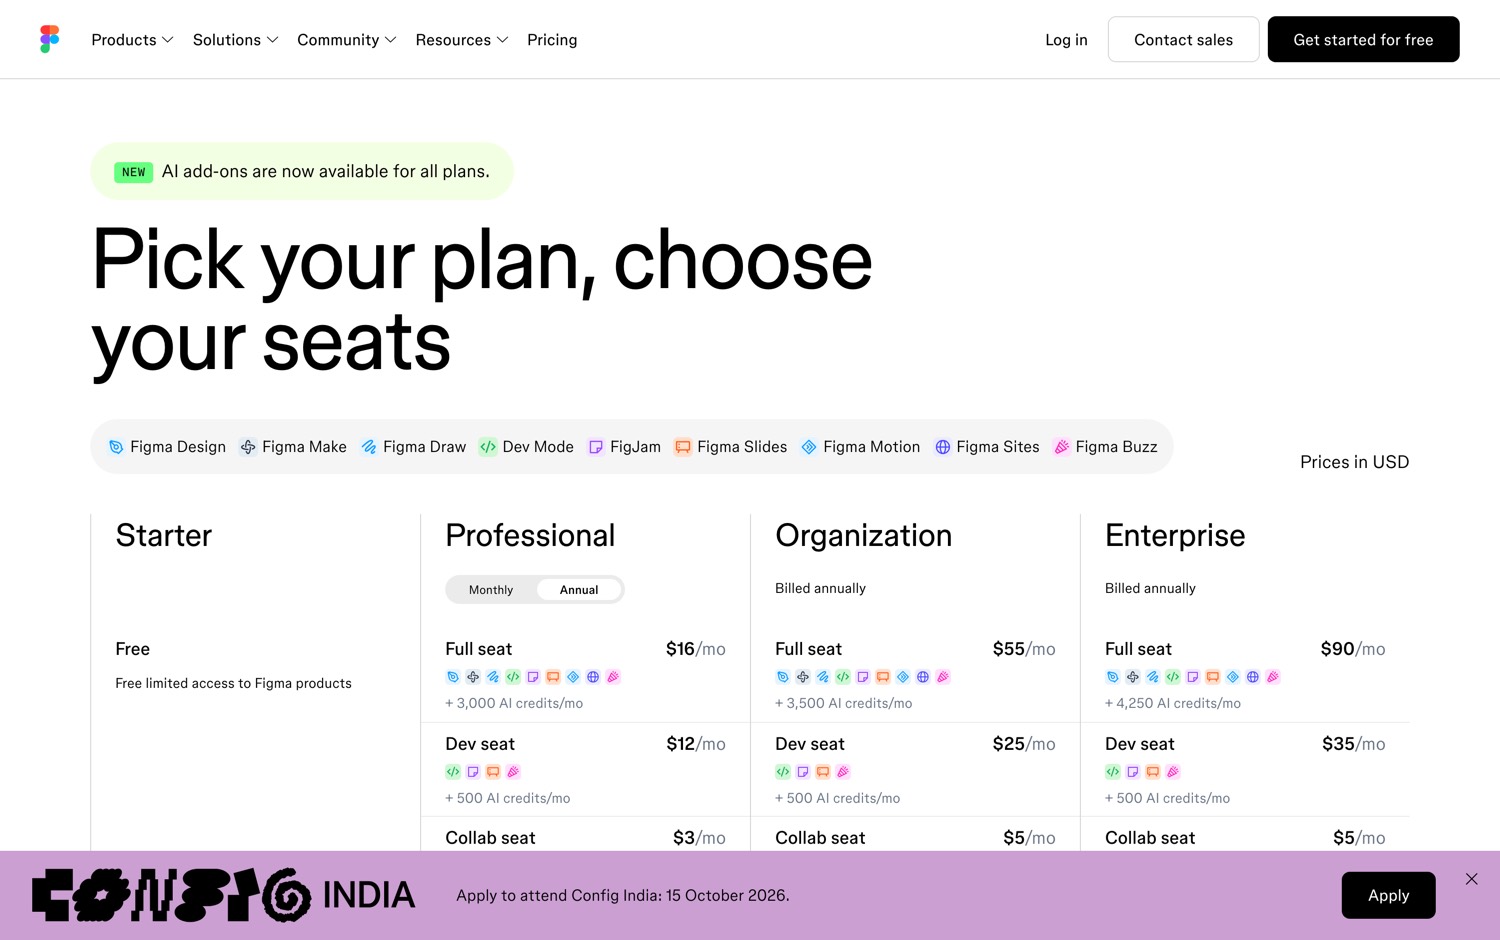Select the Figma Design product icon
Viewport: 1500px width, 940px height.
tap(116, 447)
